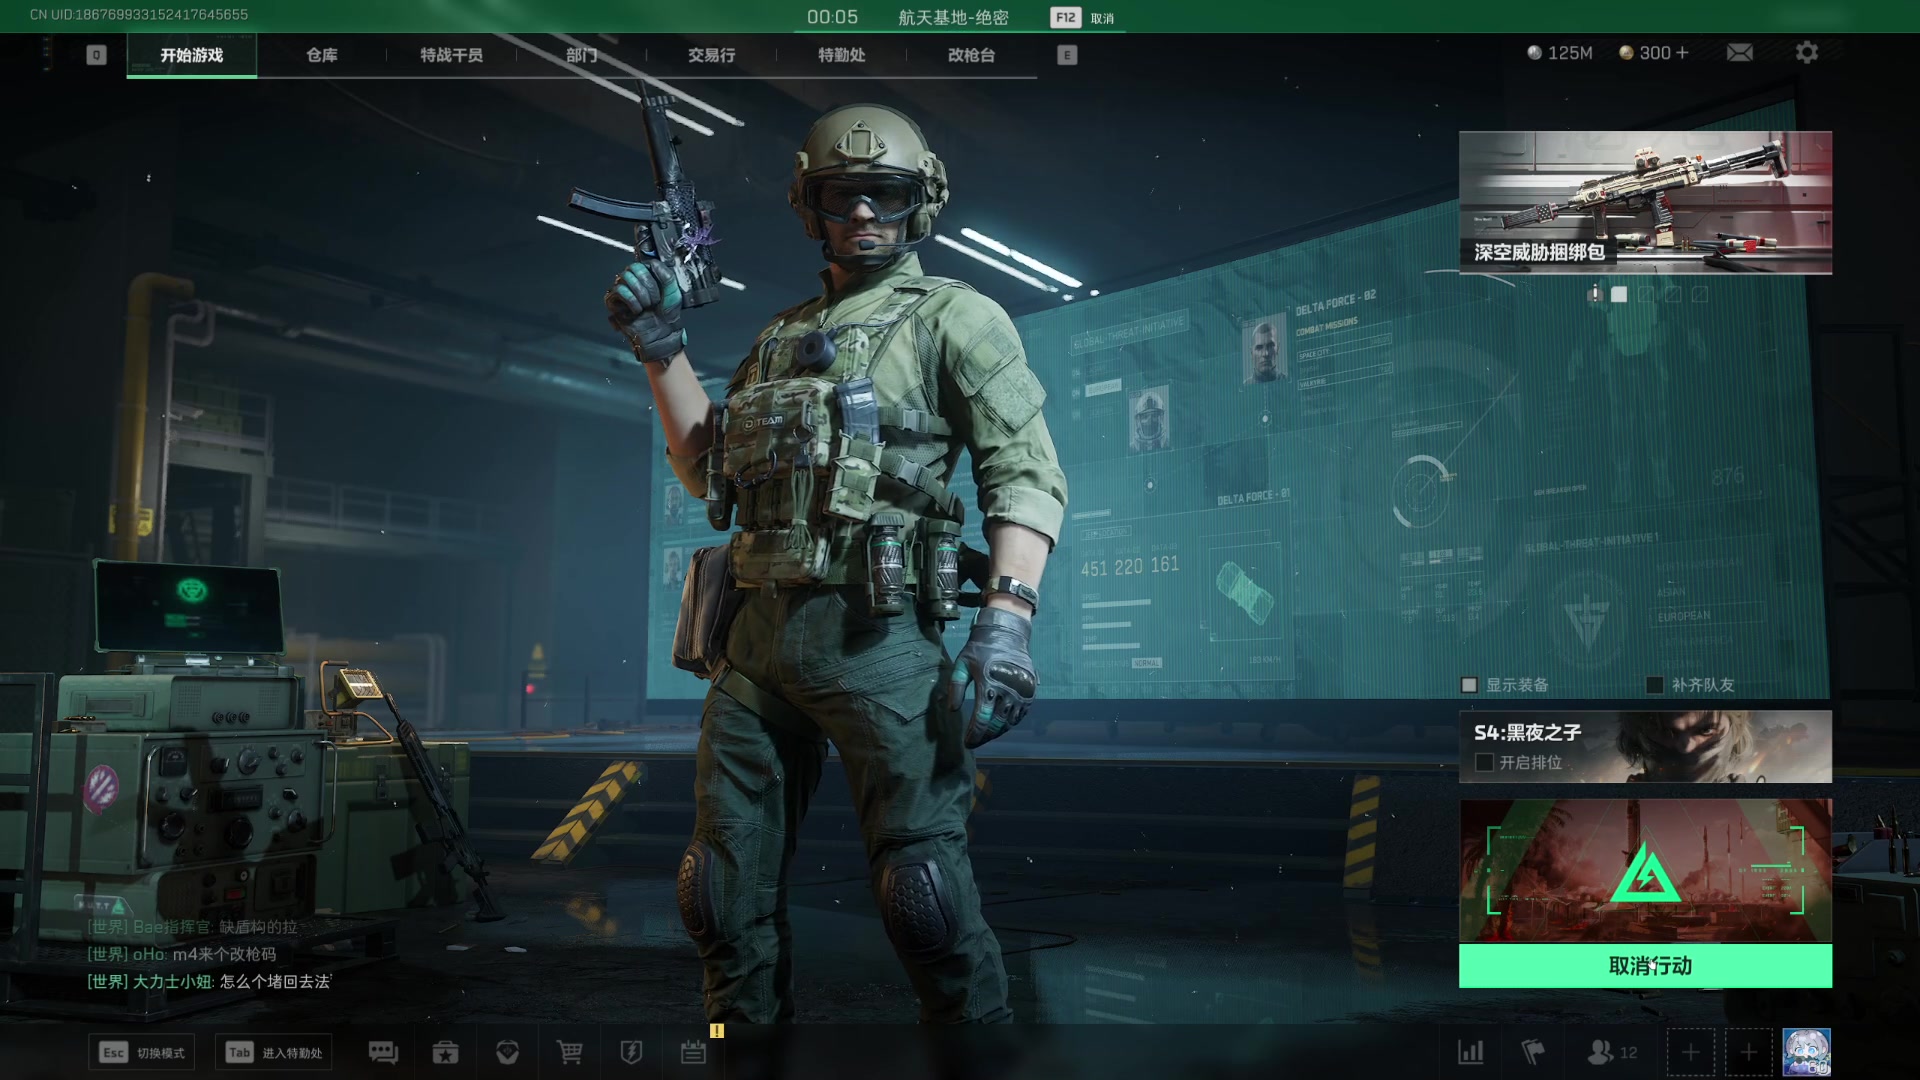This screenshot has width=1920, height=1080.
Task: Open the shopping cart store icon
Action: (570, 1052)
